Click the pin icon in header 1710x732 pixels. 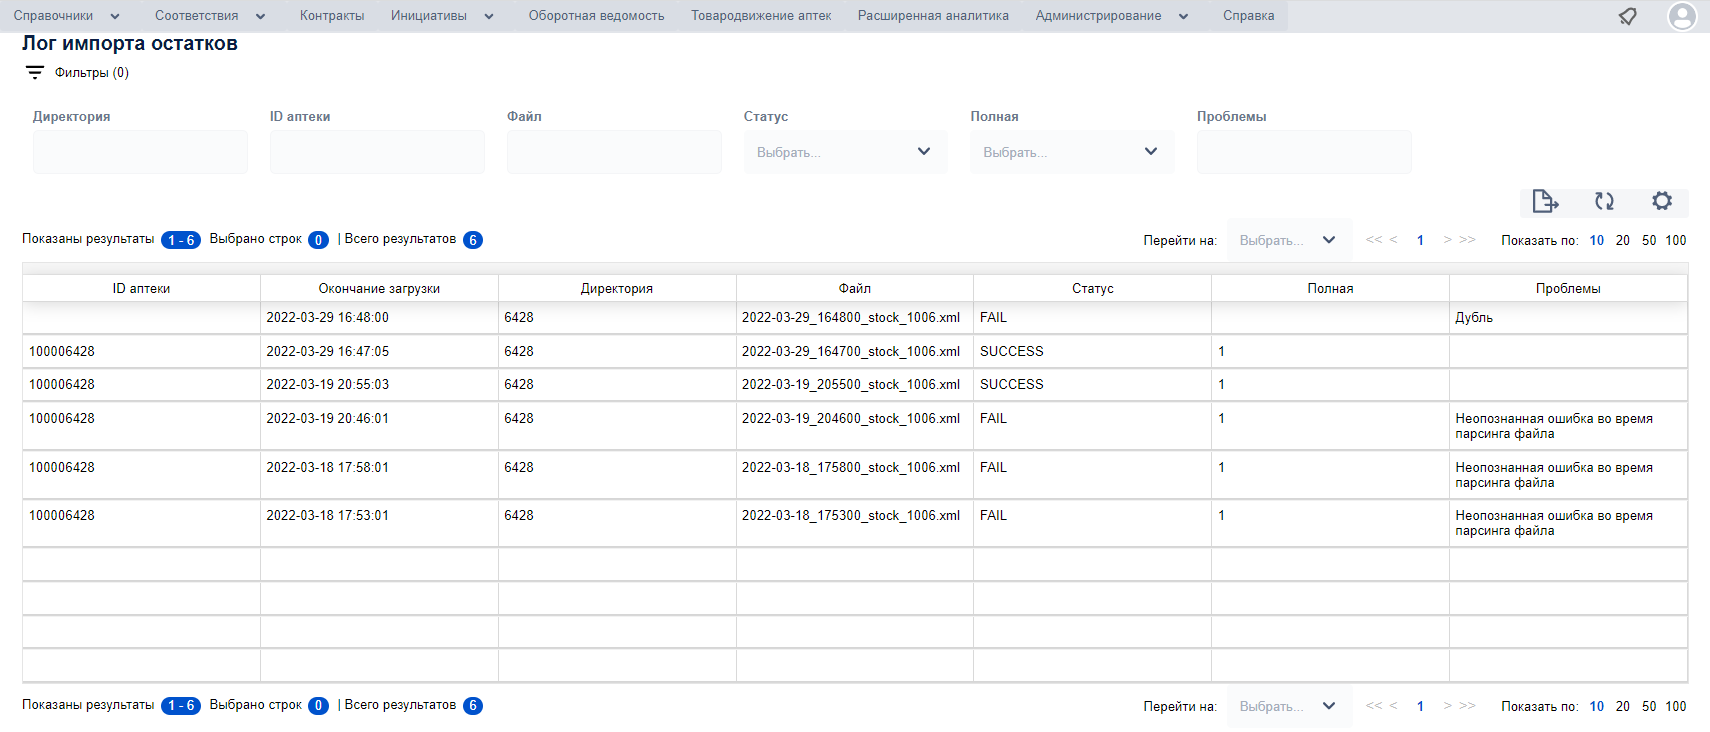1628,16
